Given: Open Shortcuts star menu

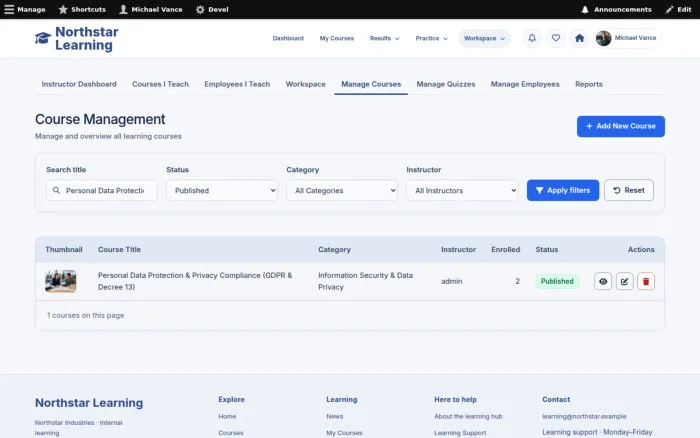Looking at the screenshot, I should [82, 9].
